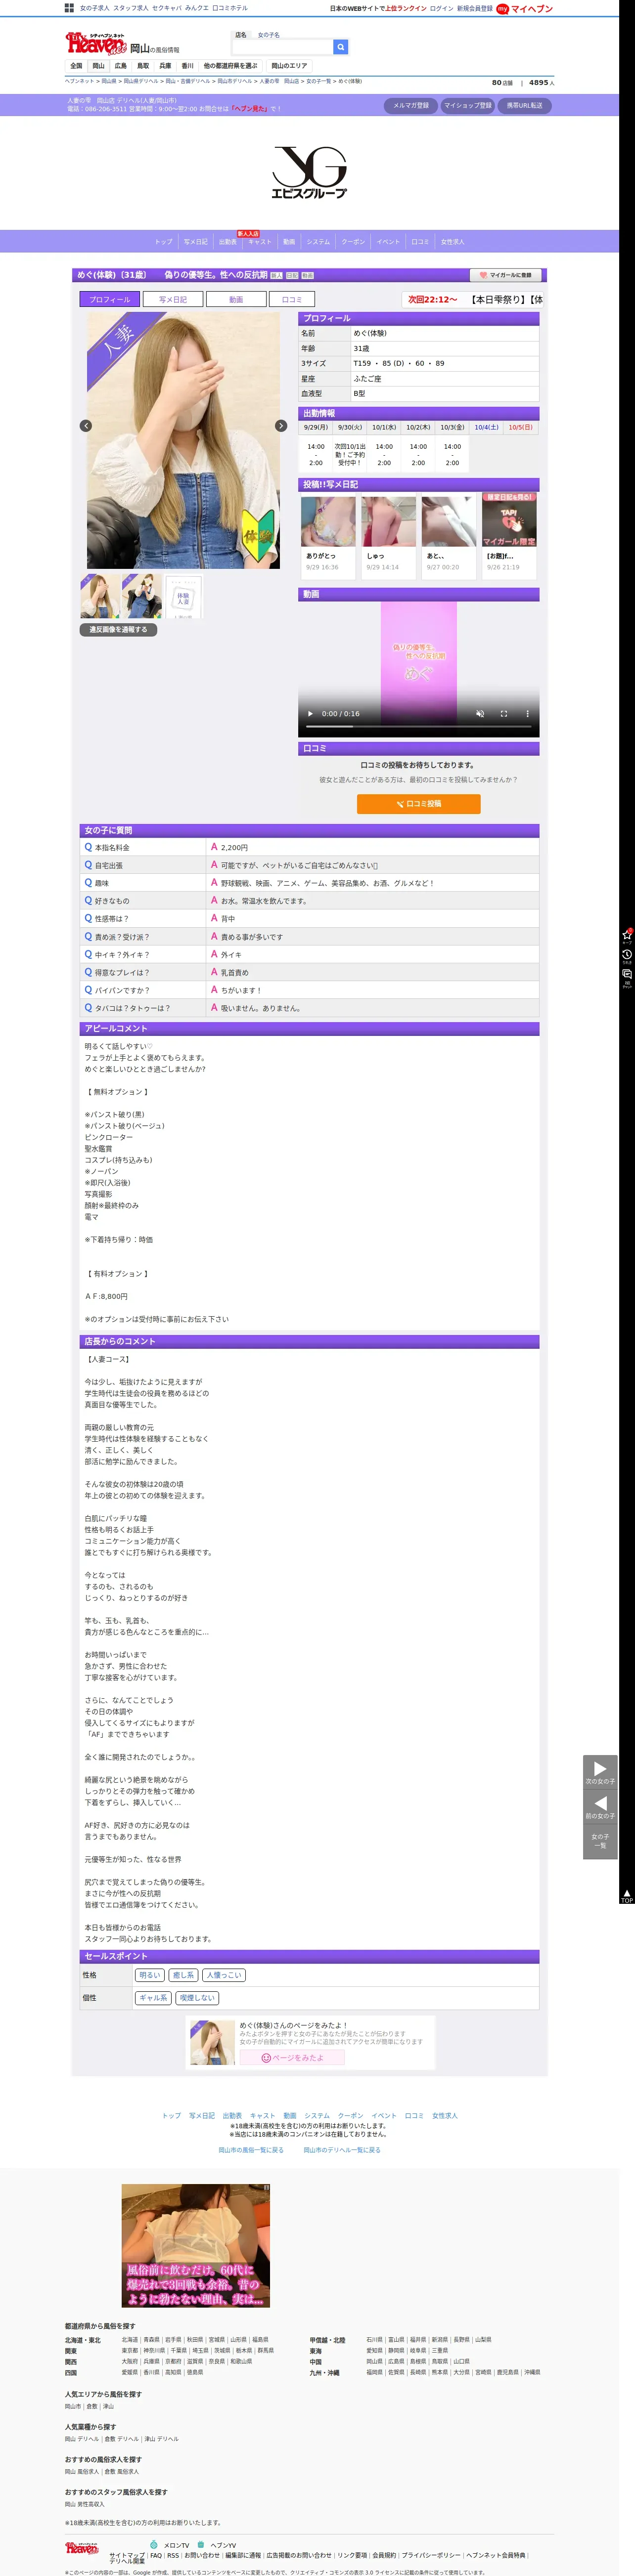
Task: Click the ギャル系 type tag
Action: (154, 1998)
